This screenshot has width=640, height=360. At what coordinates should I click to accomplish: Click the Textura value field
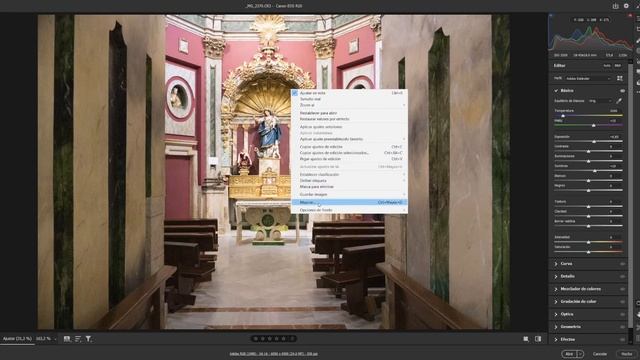tap(614, 202)
